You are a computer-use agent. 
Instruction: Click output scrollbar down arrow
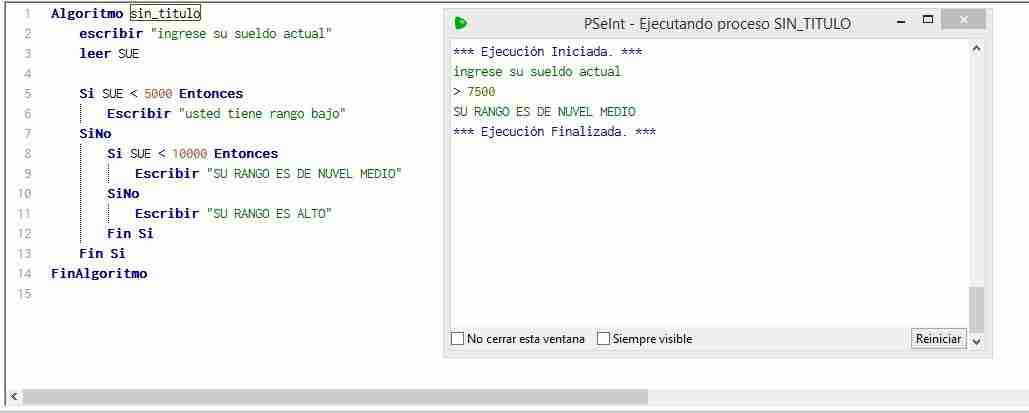point(976,341)
